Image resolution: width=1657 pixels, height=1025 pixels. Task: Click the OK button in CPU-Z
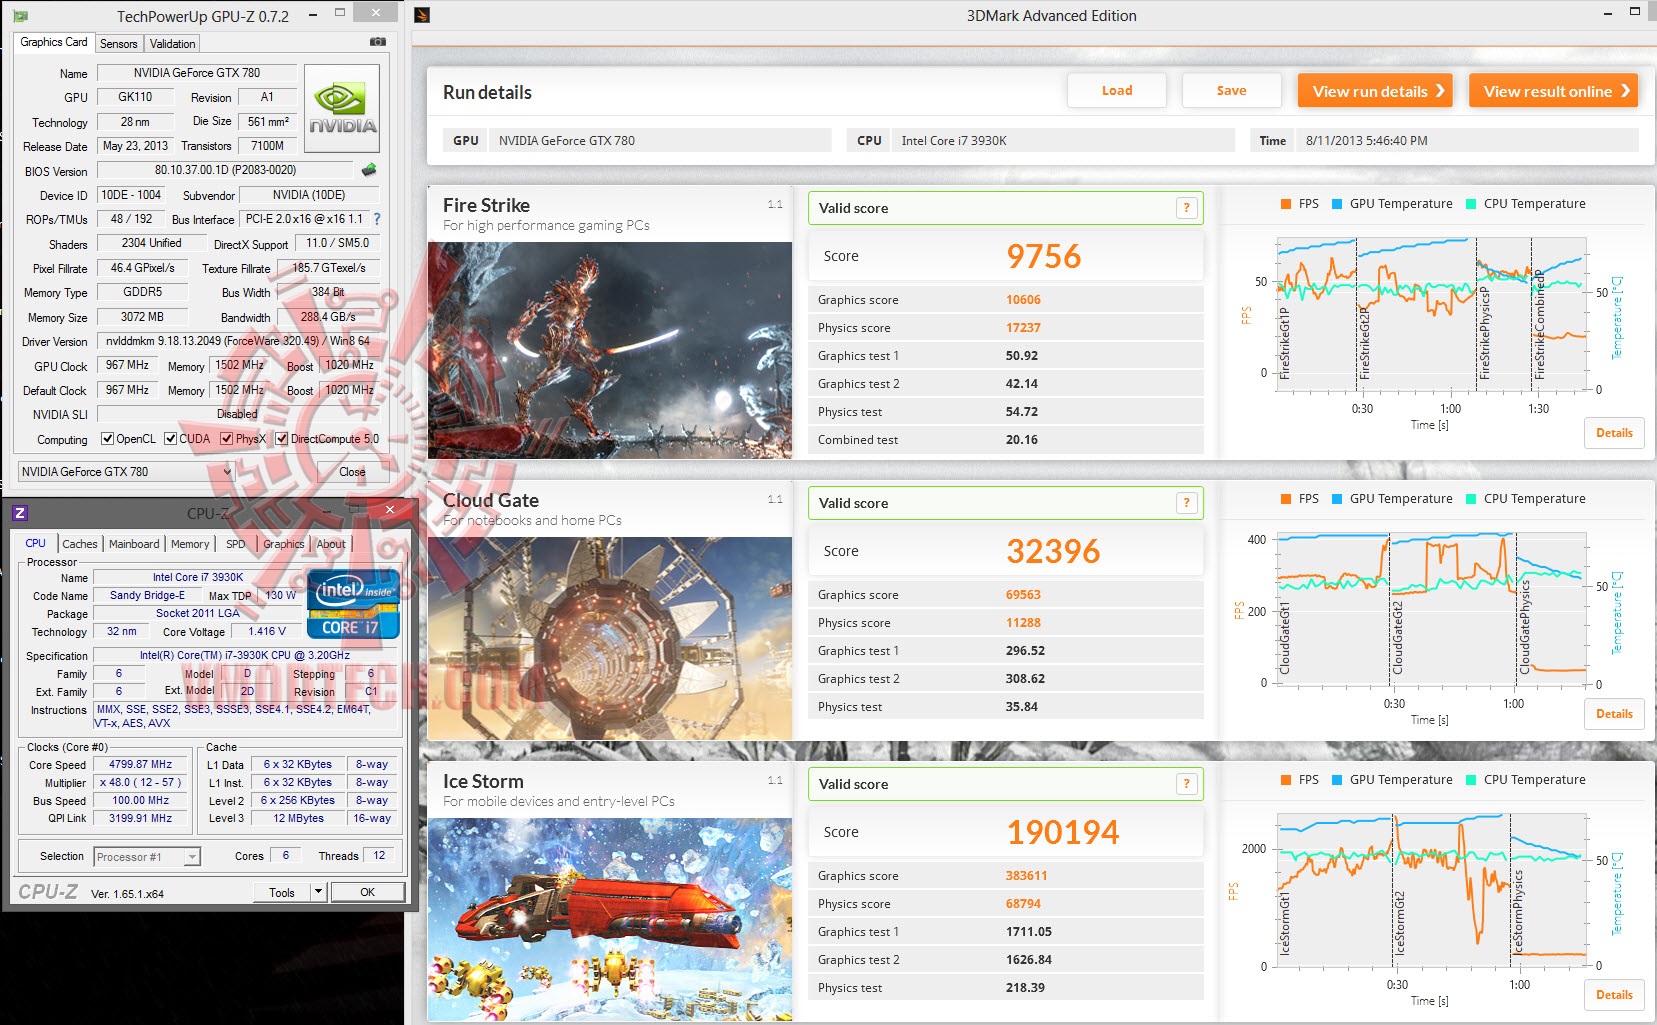point(368,892)
